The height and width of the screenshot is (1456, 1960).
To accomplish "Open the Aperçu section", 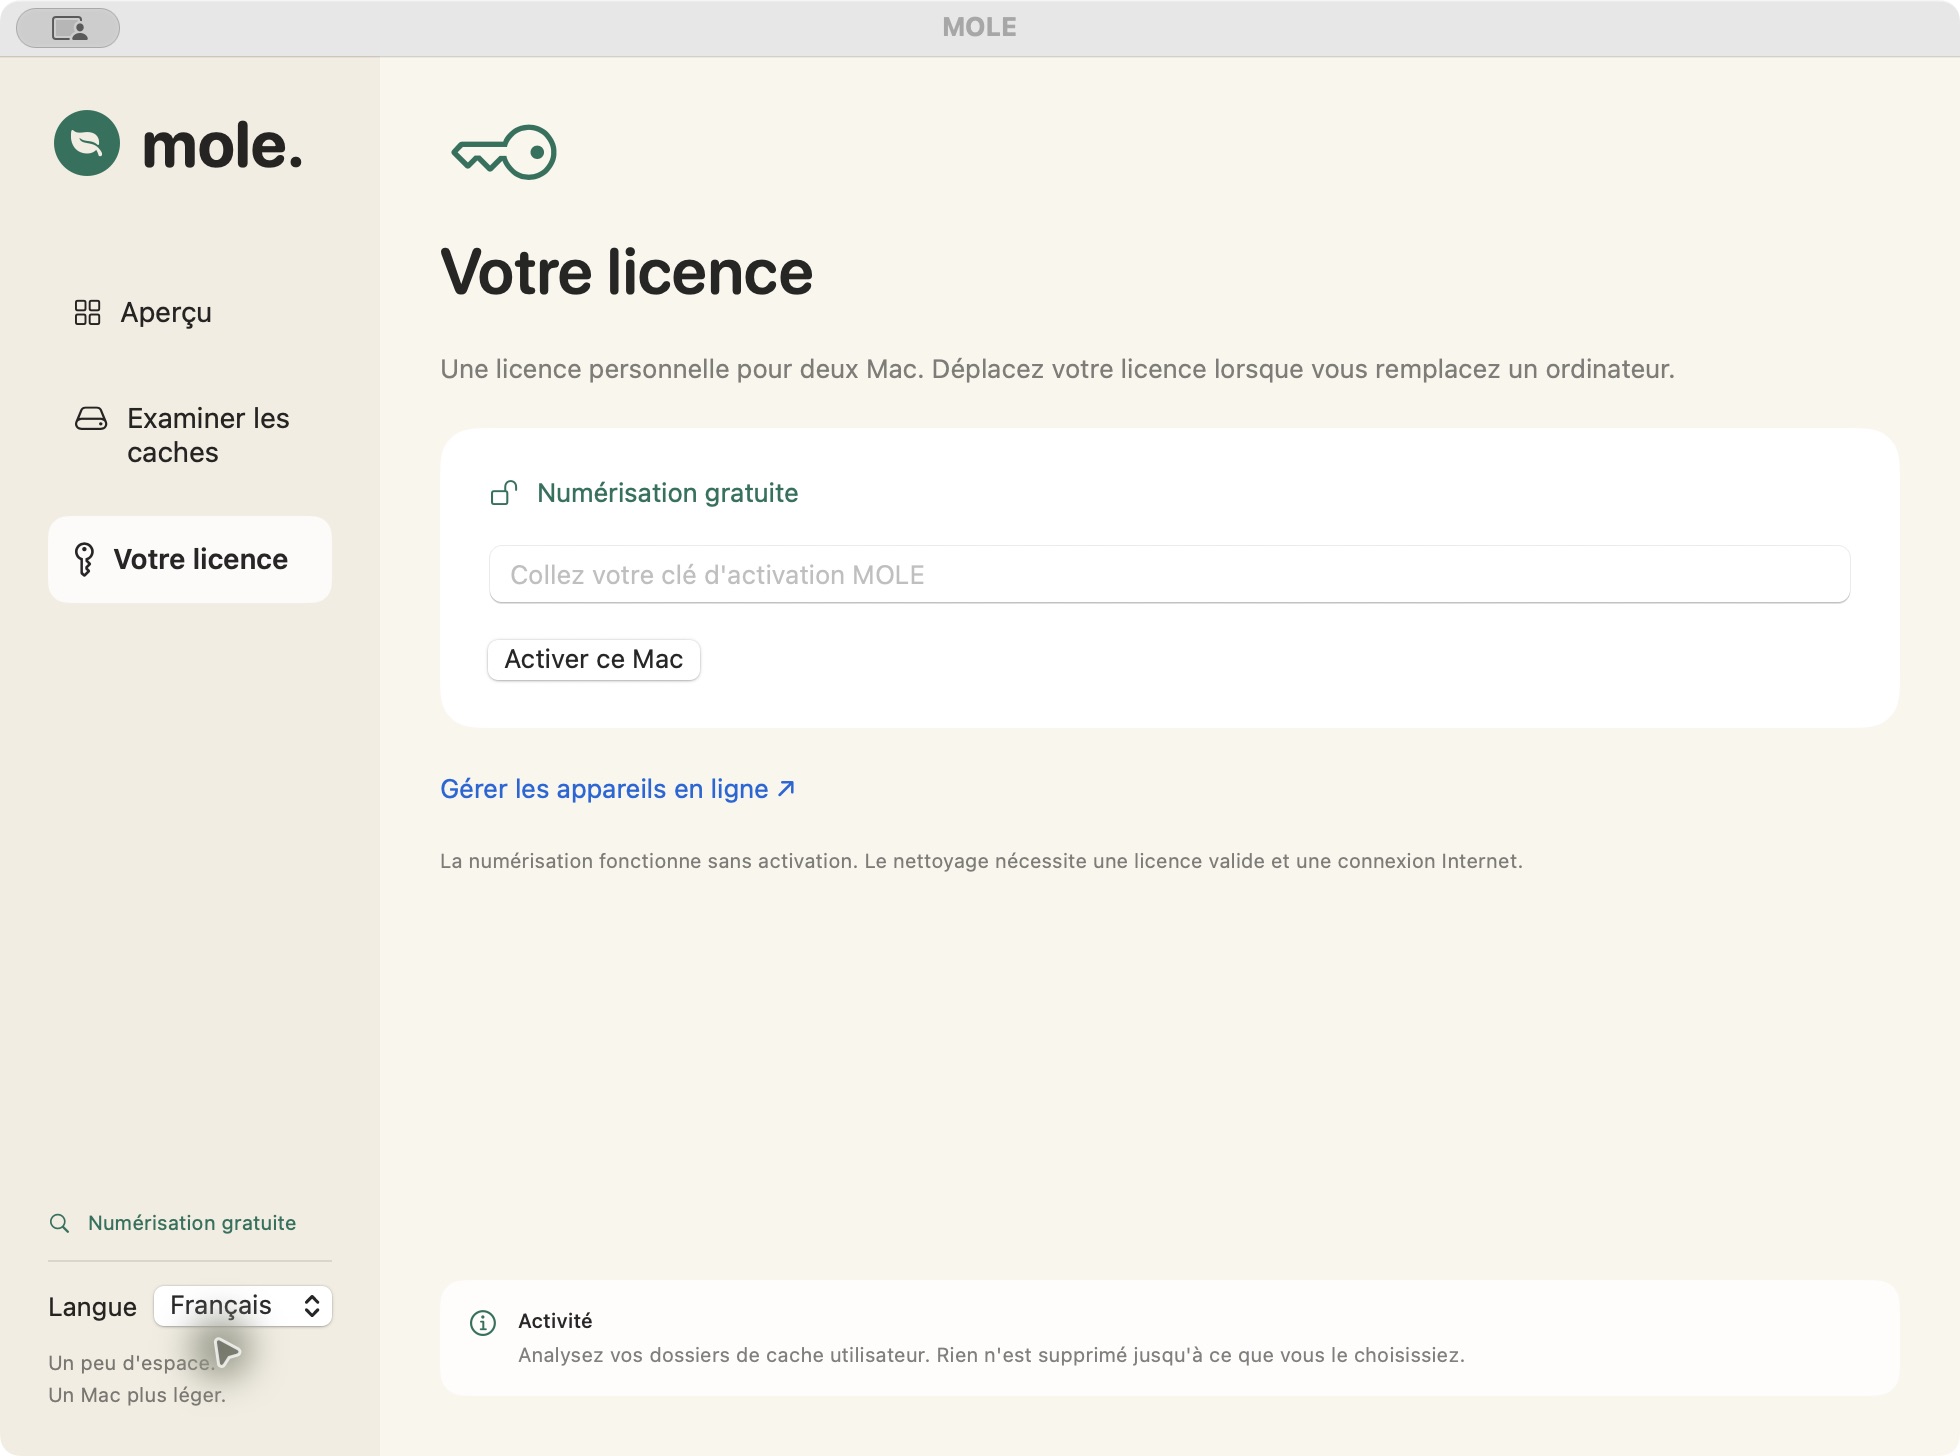I will click(190, 312).
